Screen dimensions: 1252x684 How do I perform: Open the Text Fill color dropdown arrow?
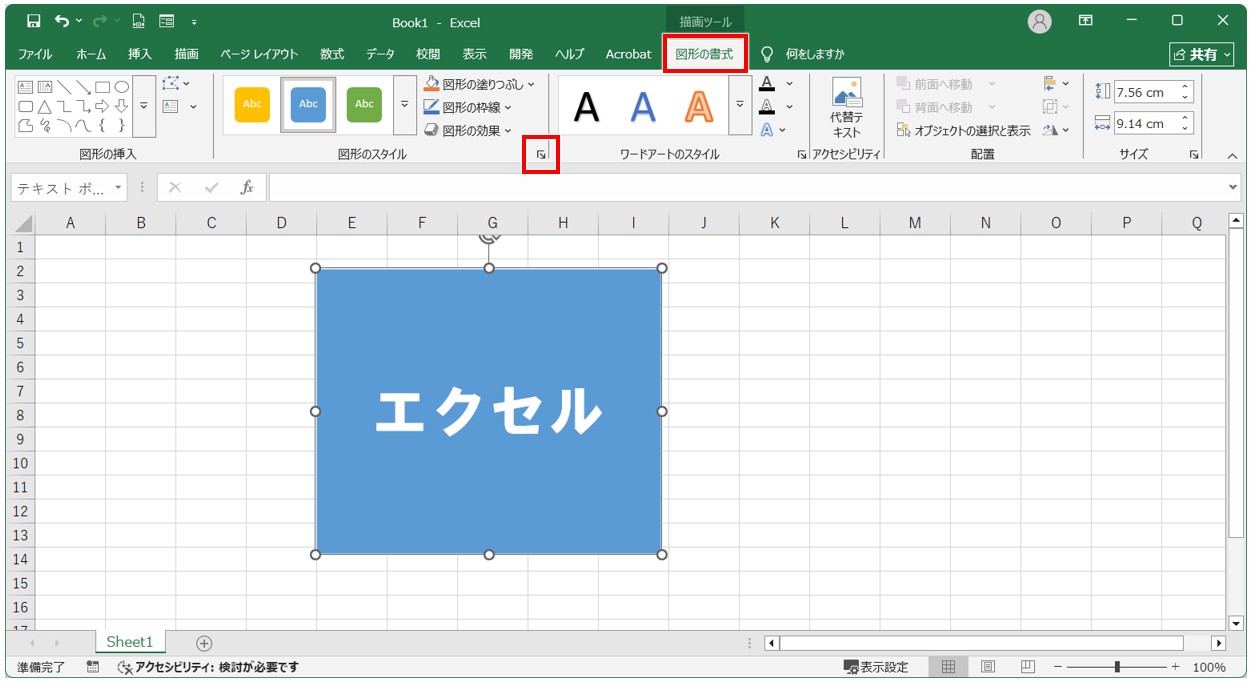pyautogui.click(x=789, y=84)
